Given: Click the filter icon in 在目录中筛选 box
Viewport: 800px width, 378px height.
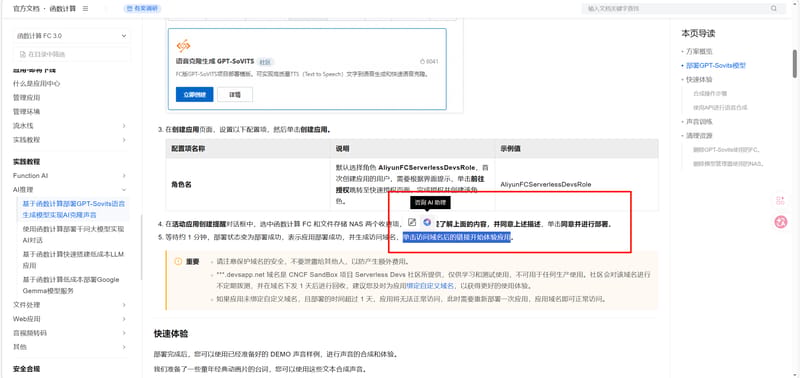Looking at the screenshot, I should click(22, 54).
